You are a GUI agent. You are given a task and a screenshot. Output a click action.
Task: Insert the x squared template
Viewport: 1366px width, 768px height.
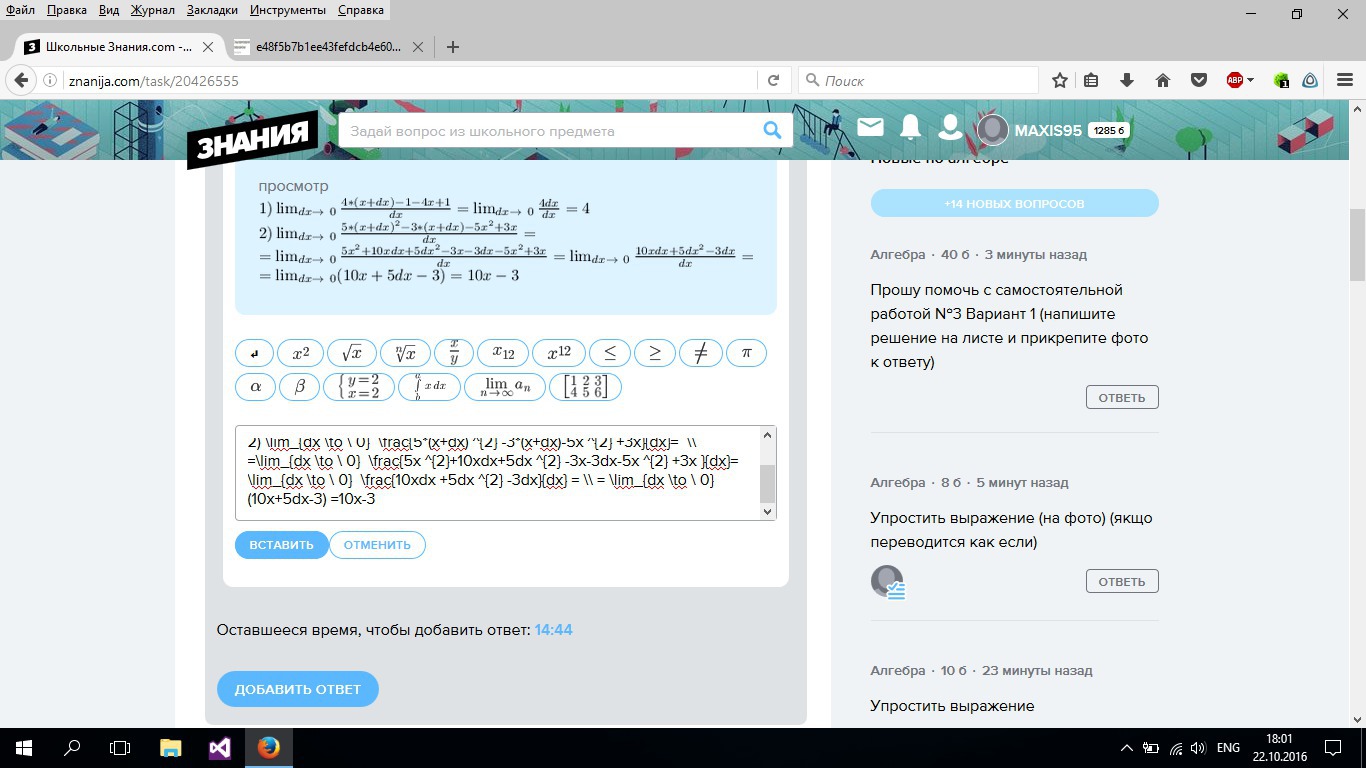pyautogui.click(x=301, y=353)
